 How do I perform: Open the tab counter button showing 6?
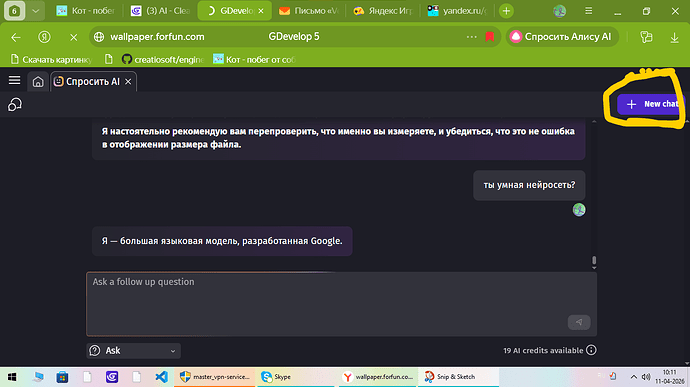[14, 11]
